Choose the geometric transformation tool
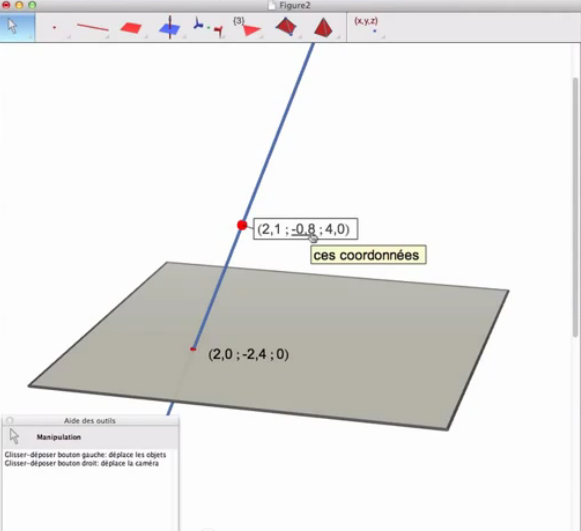 [208, 27]
